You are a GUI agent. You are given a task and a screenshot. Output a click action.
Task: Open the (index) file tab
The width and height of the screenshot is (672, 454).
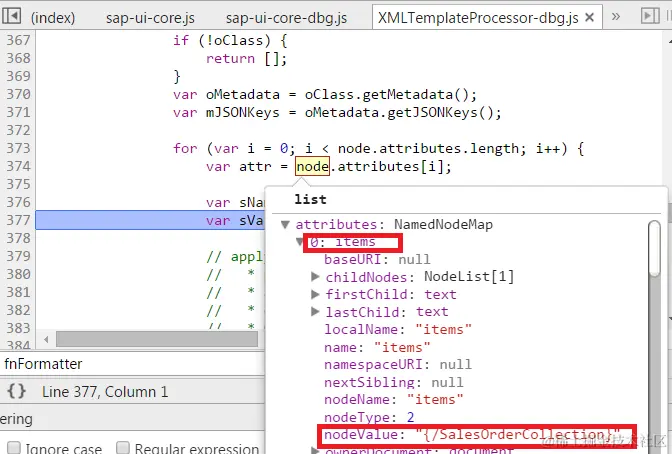pyautogui.click(x=53, y=18)
